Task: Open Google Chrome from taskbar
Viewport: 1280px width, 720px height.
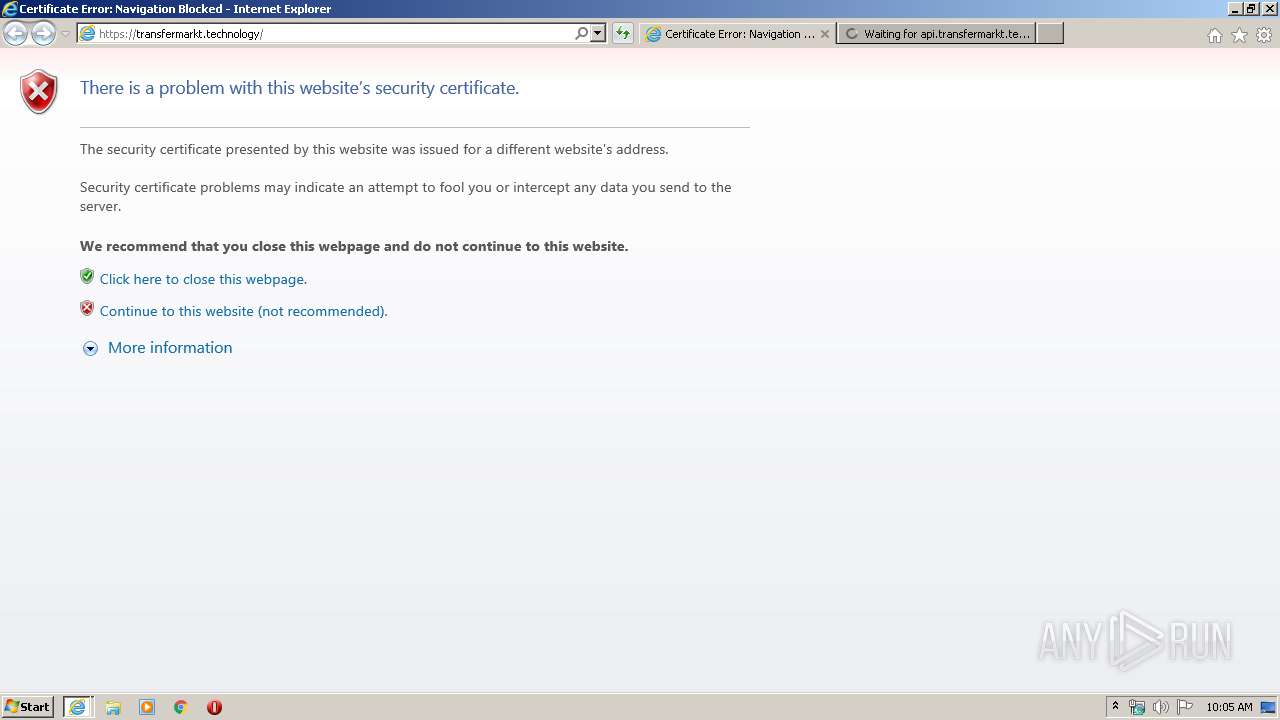Action: point(181,707)
